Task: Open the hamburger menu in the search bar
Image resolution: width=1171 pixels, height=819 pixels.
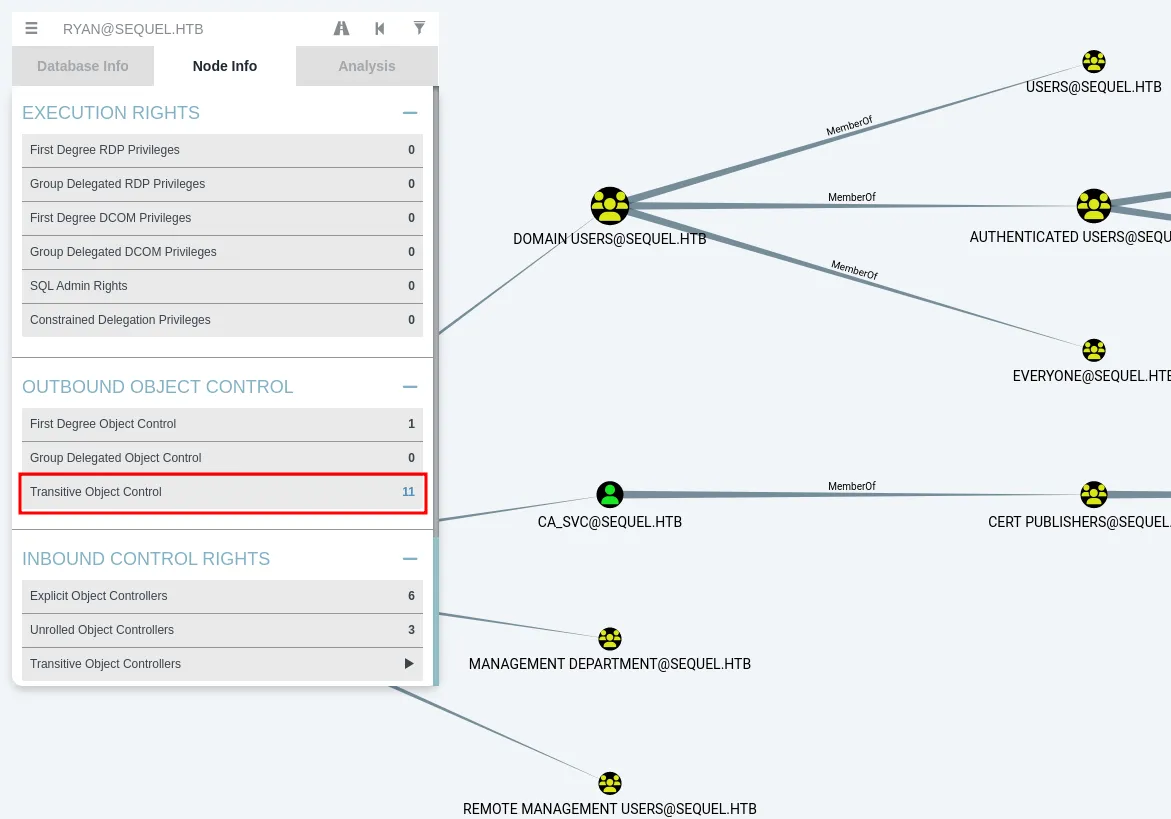Action: [31, 28]
